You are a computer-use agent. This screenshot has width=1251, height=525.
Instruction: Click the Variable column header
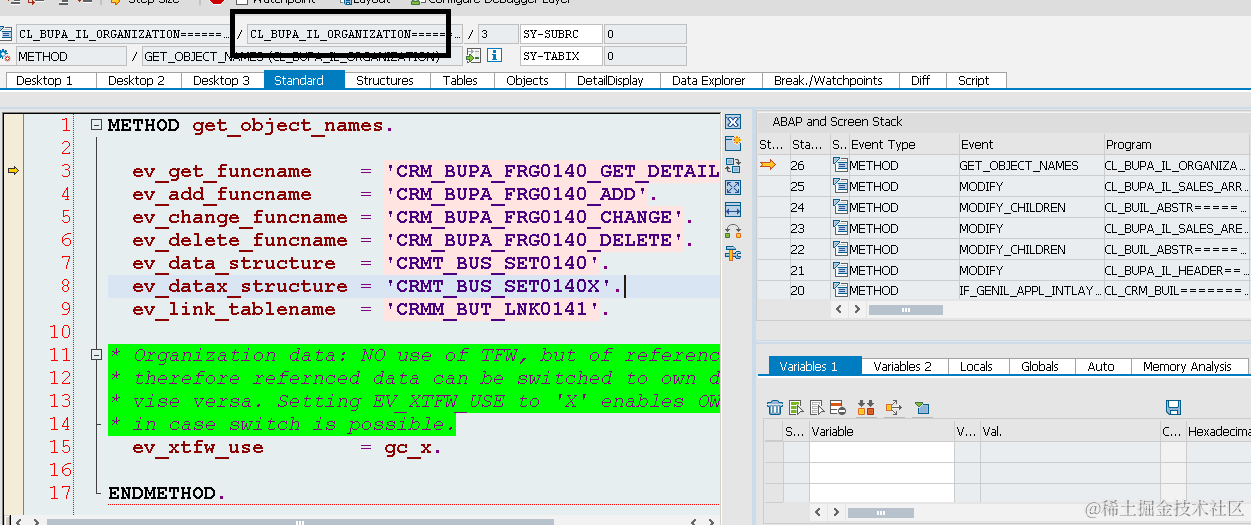pyautogui.click(x=880, y=431)
